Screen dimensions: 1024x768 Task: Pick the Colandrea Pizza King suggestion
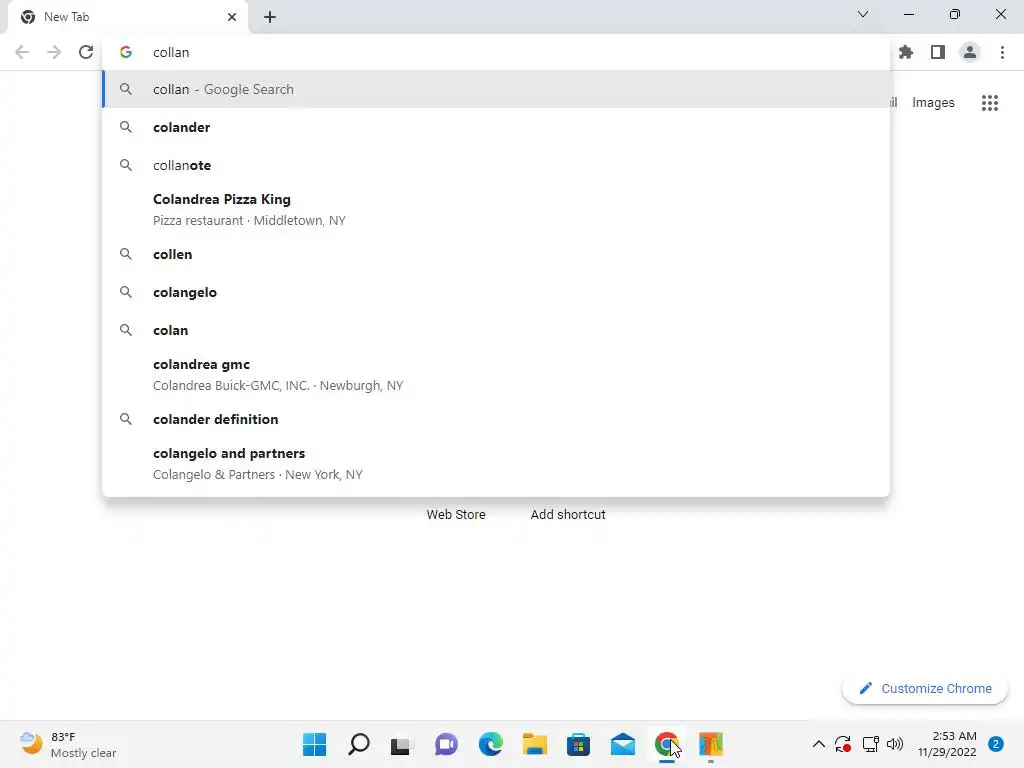click(x=496, y=210)
